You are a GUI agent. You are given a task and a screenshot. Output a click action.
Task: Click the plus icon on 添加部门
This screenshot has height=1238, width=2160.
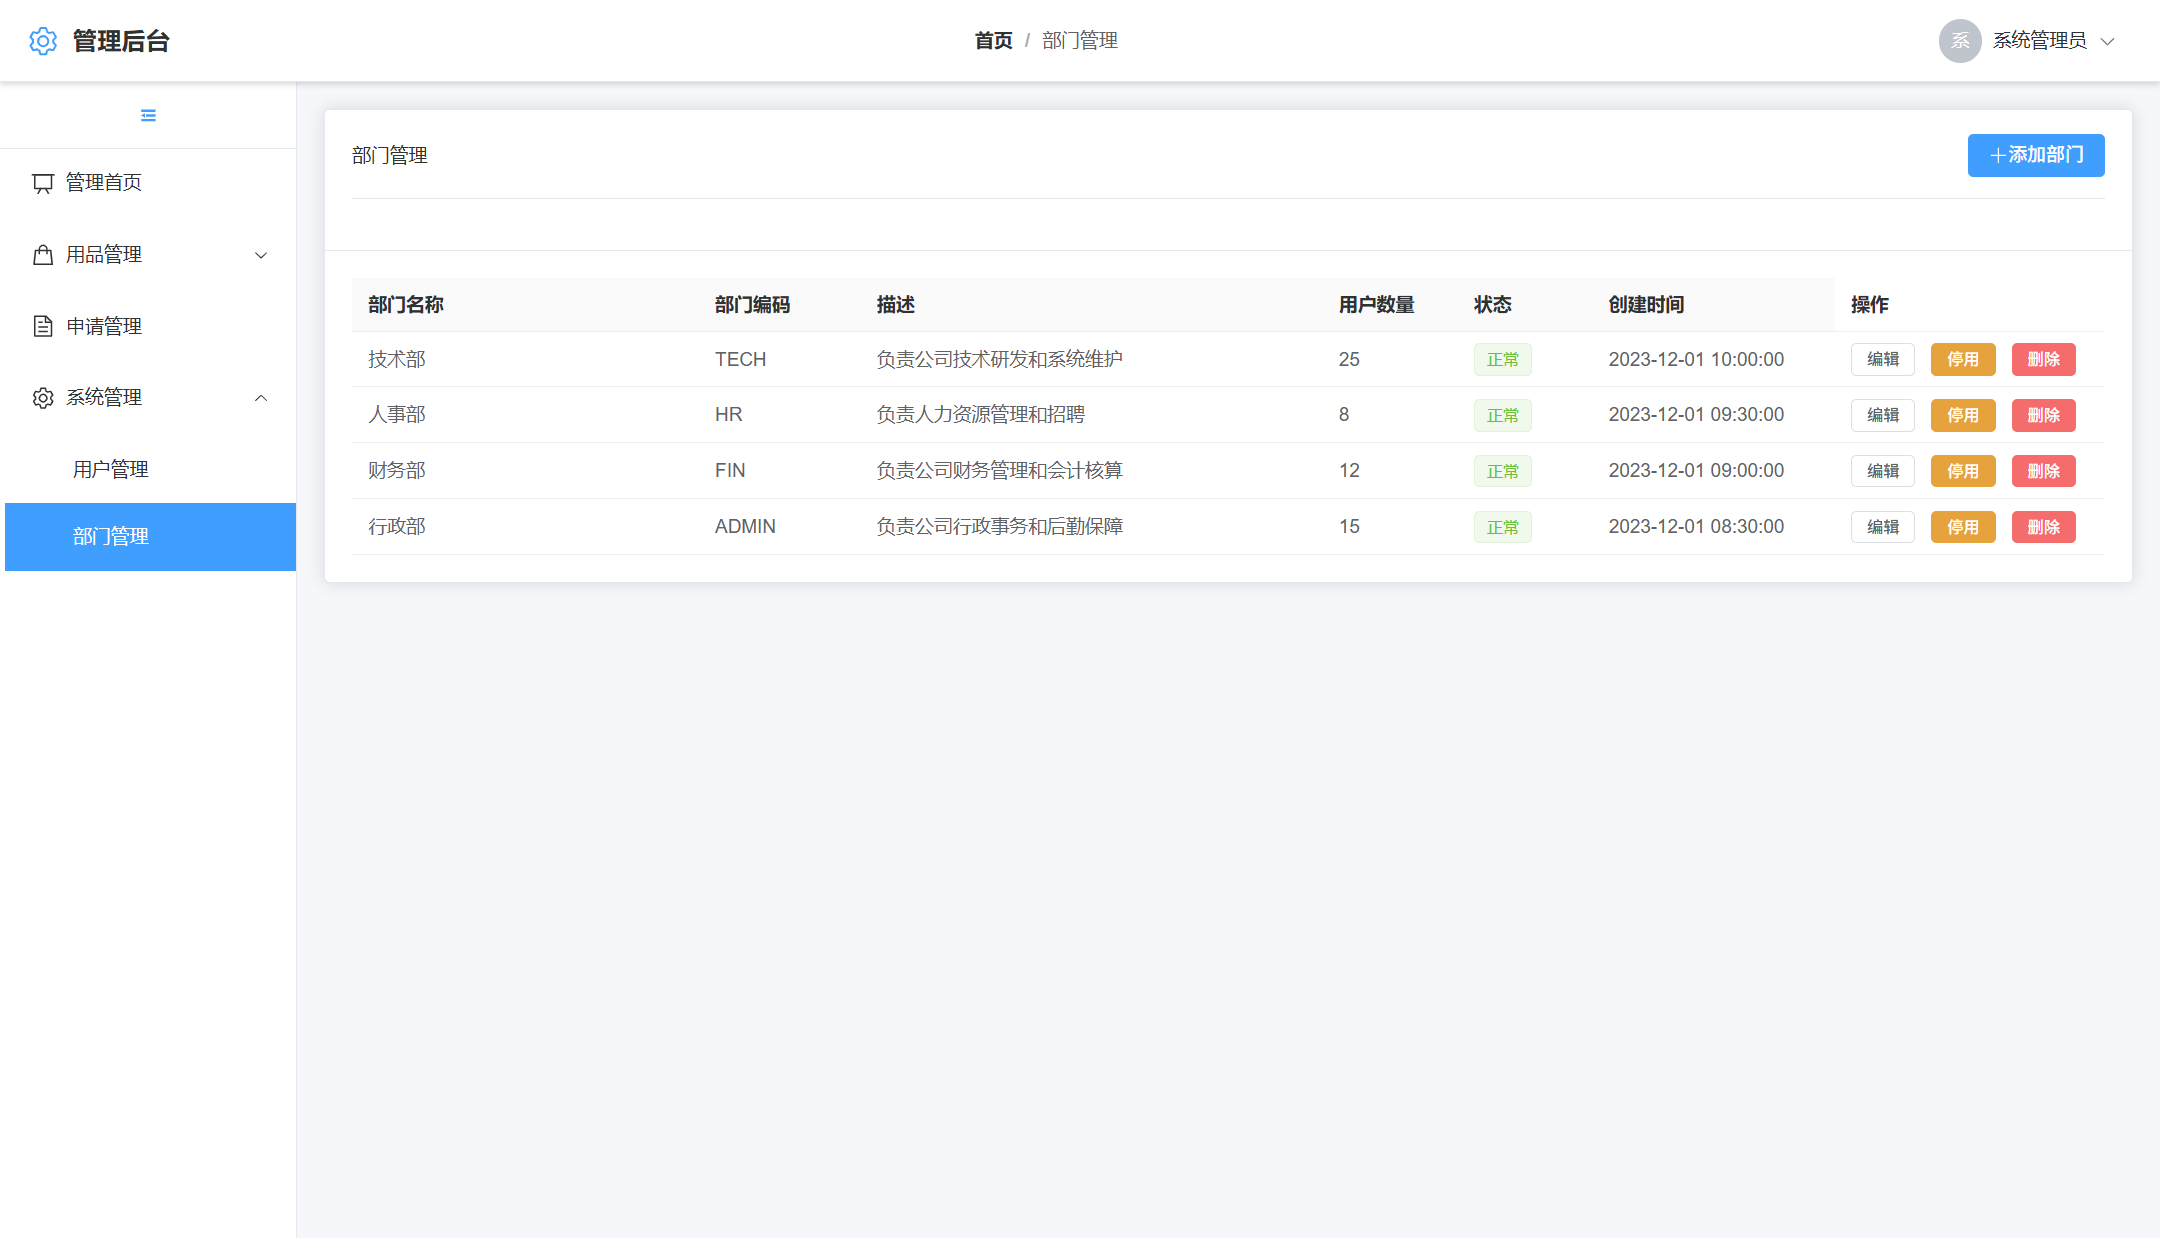click(1997, 156)
